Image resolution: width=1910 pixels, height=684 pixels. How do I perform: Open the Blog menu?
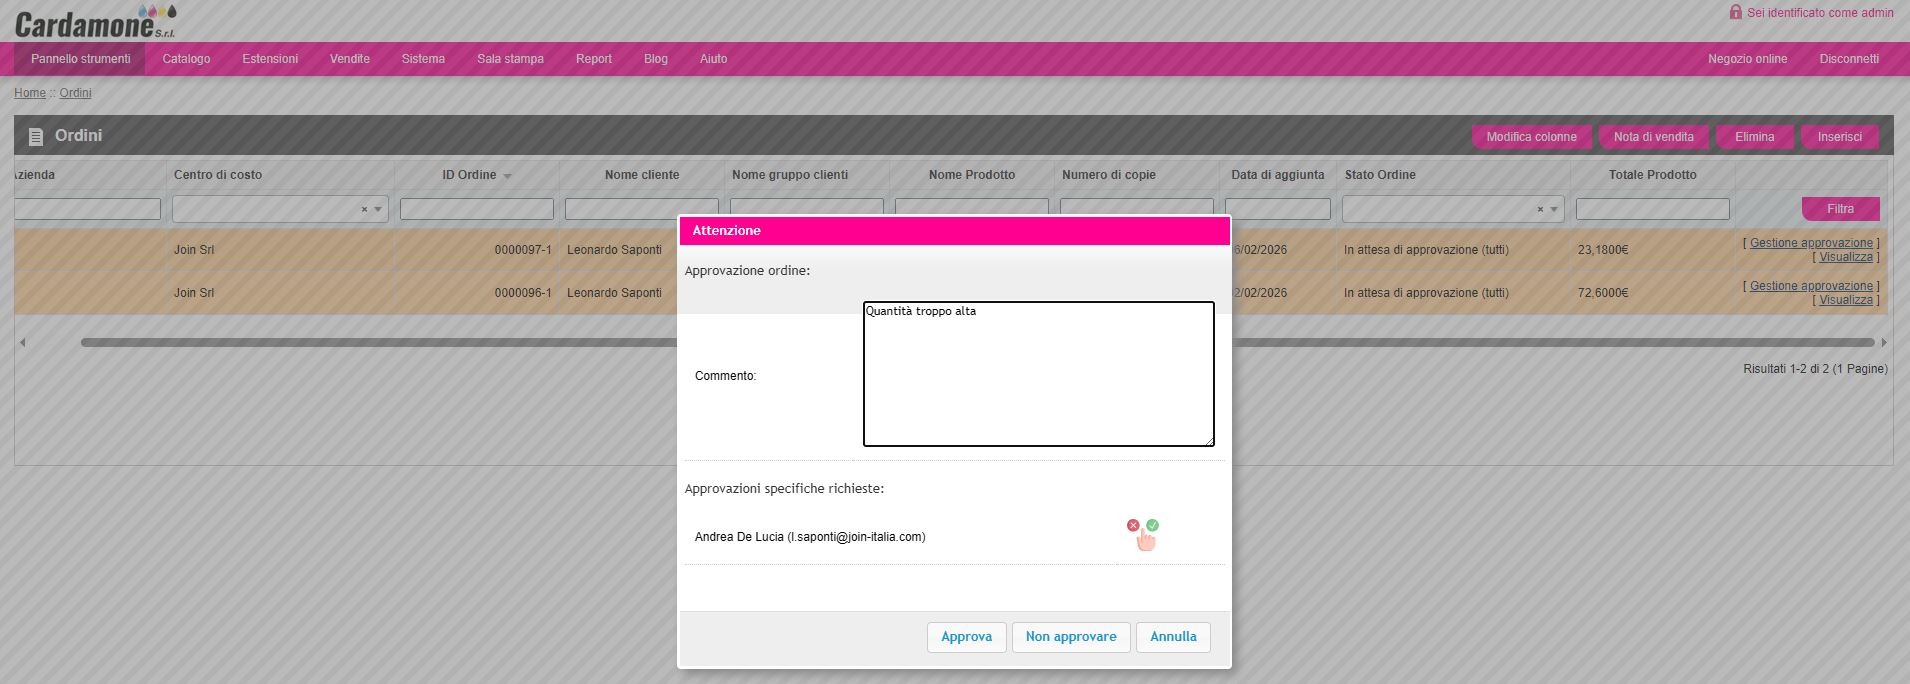point(656,59)
